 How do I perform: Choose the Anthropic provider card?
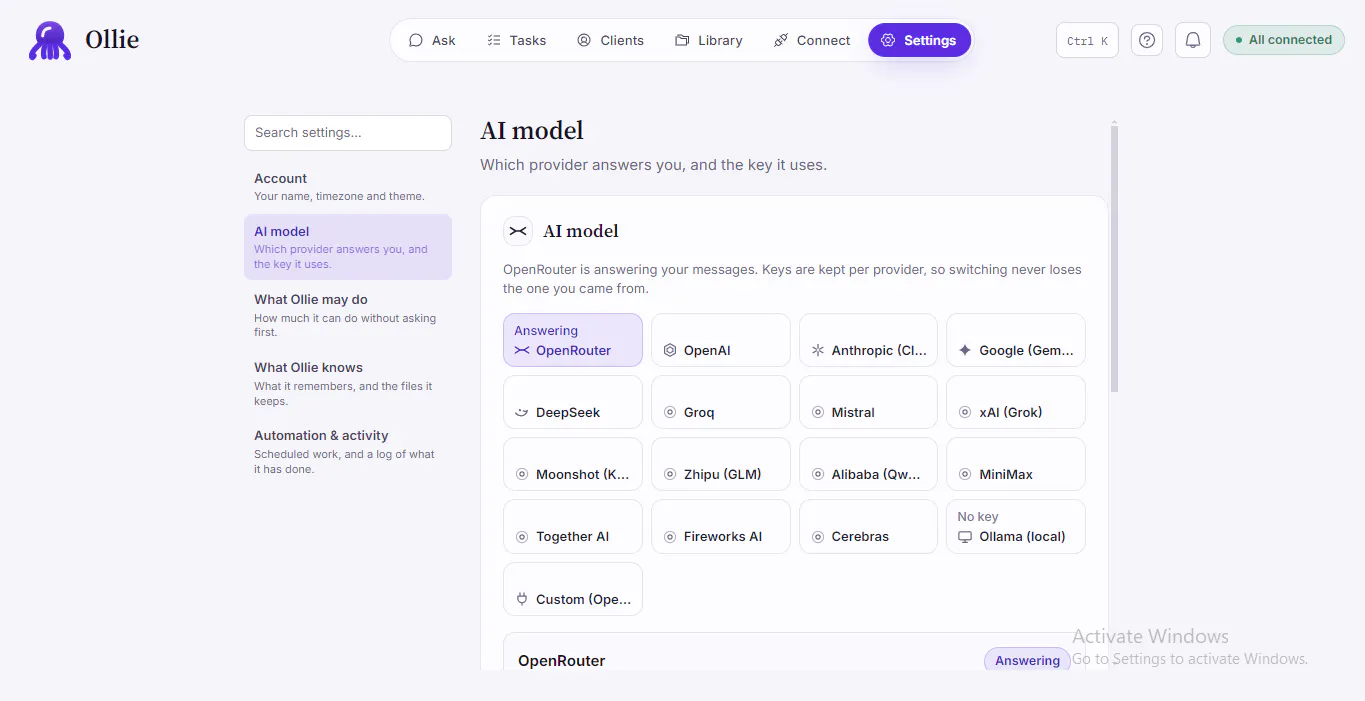[x=868, y=340]
